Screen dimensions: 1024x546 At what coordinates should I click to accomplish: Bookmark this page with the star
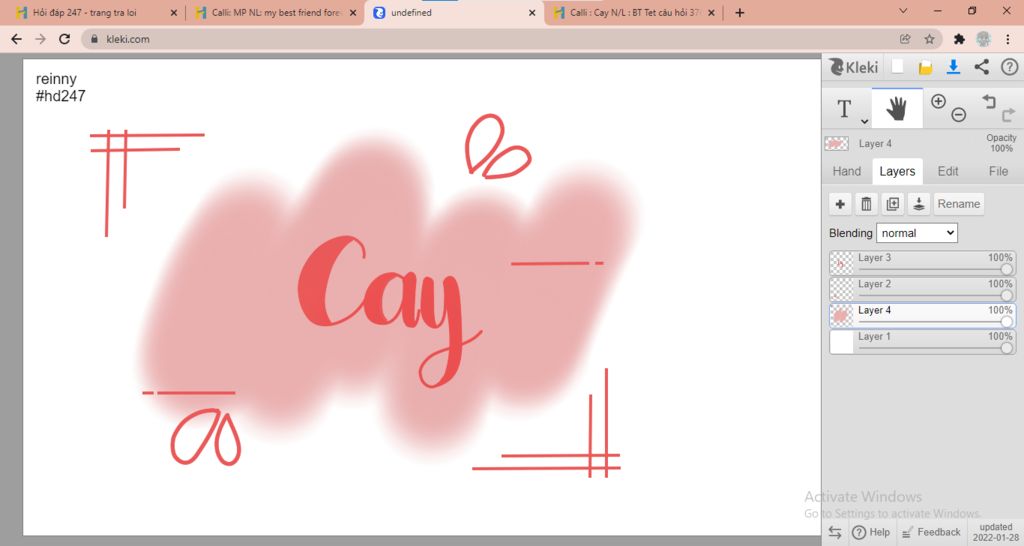coord(929,39)
